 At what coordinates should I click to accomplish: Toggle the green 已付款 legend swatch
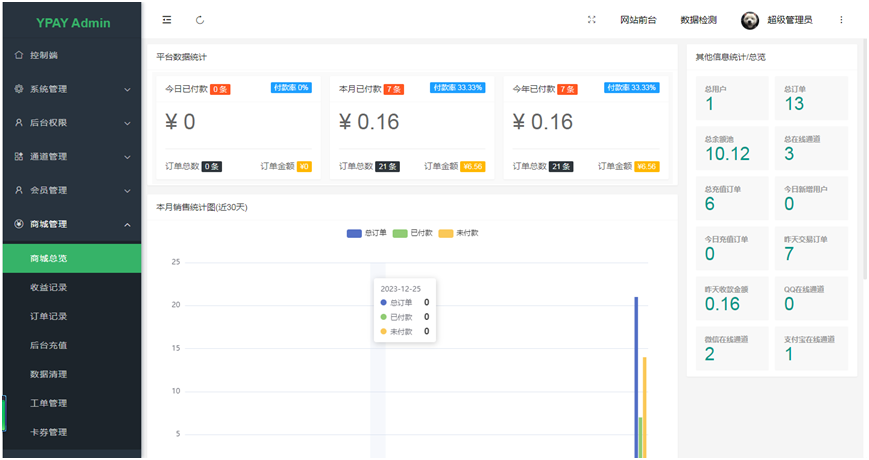coord(400,233)
